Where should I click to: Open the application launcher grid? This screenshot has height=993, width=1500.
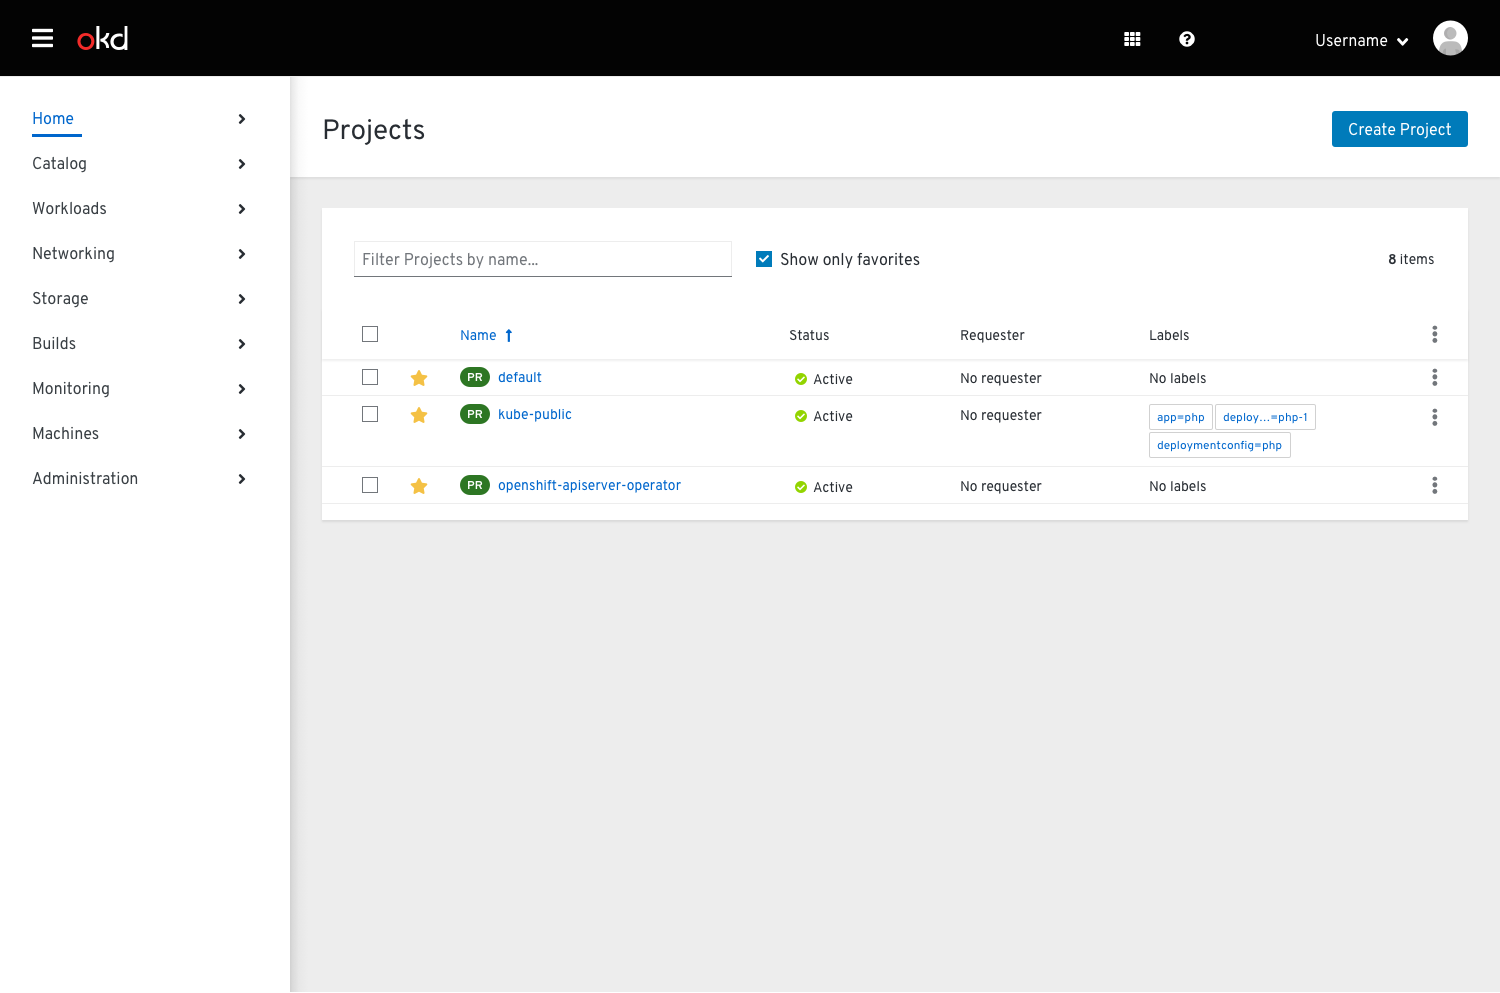tap(1132, 39)
